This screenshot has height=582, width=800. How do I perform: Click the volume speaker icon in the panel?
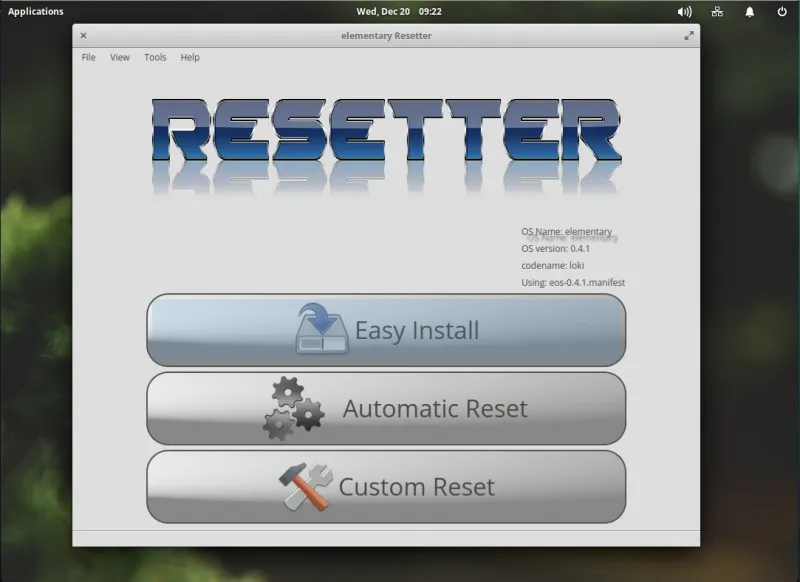point(682,11)
